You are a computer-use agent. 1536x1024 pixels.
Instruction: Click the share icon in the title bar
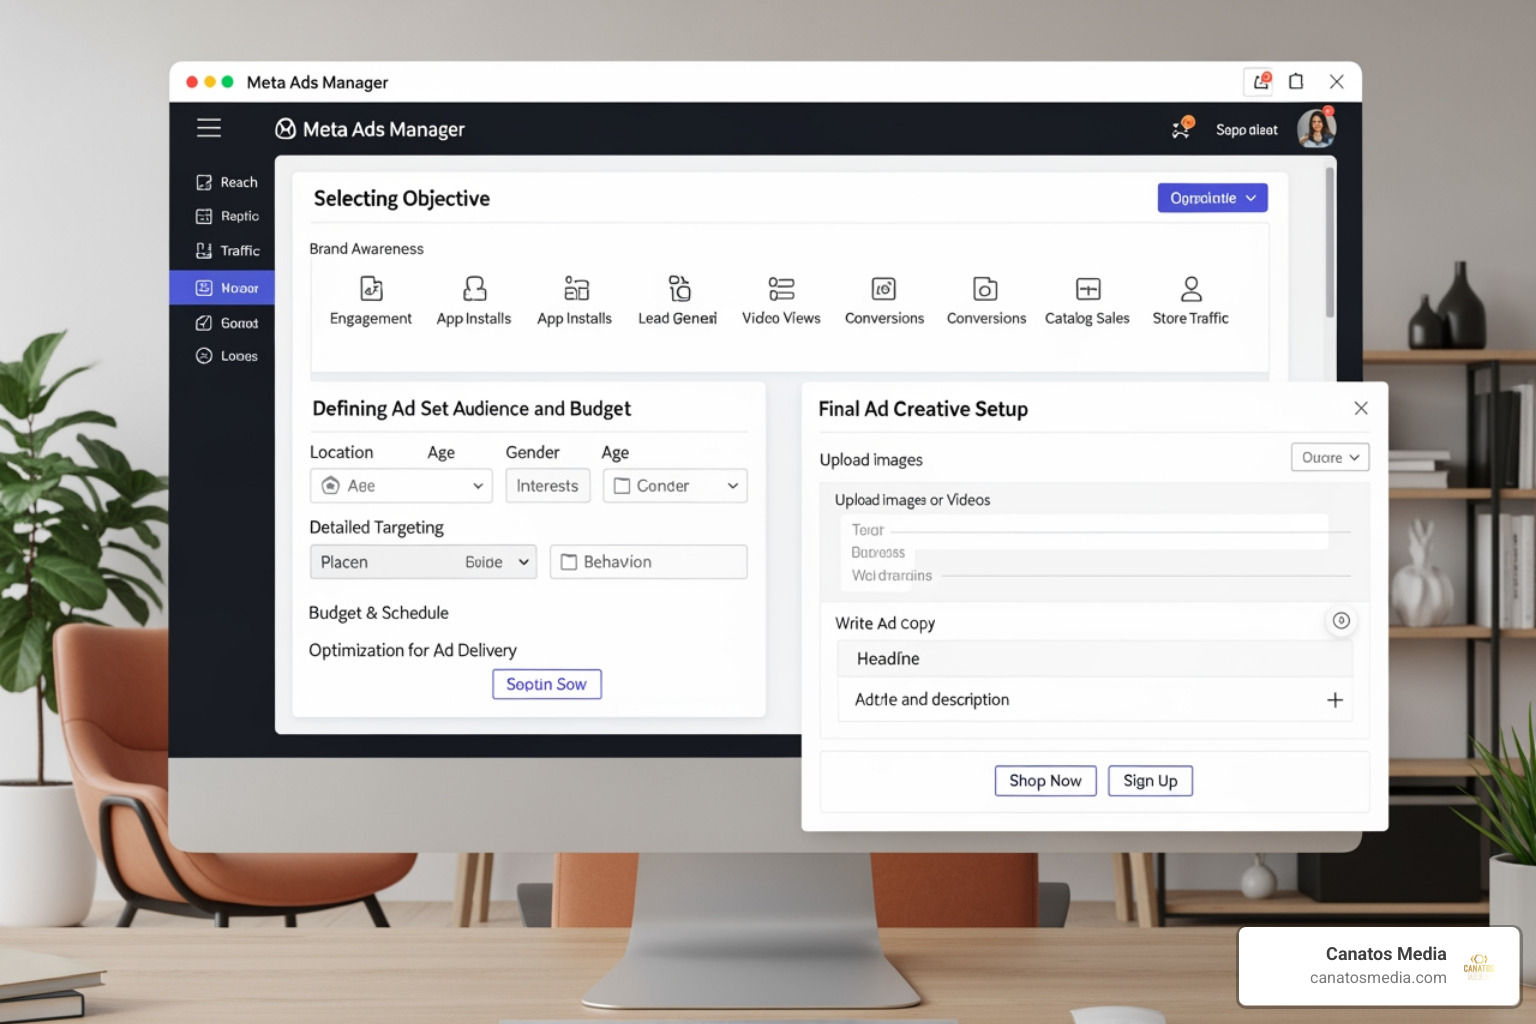click(1261, 81)
